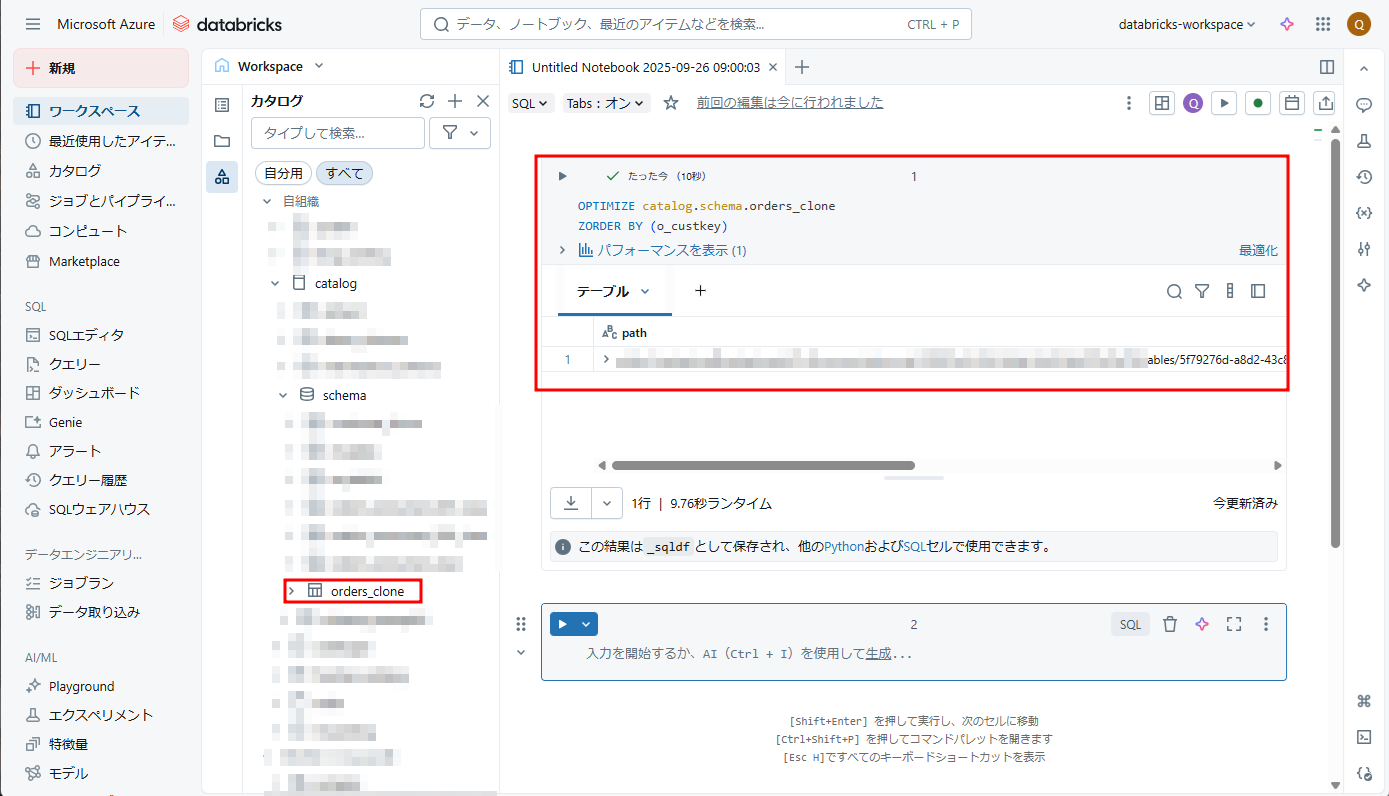Delete cell 2 with trash icon
Image resolution: width=1389 pixels, height=796 pixels.
(x=1170, y=624)
